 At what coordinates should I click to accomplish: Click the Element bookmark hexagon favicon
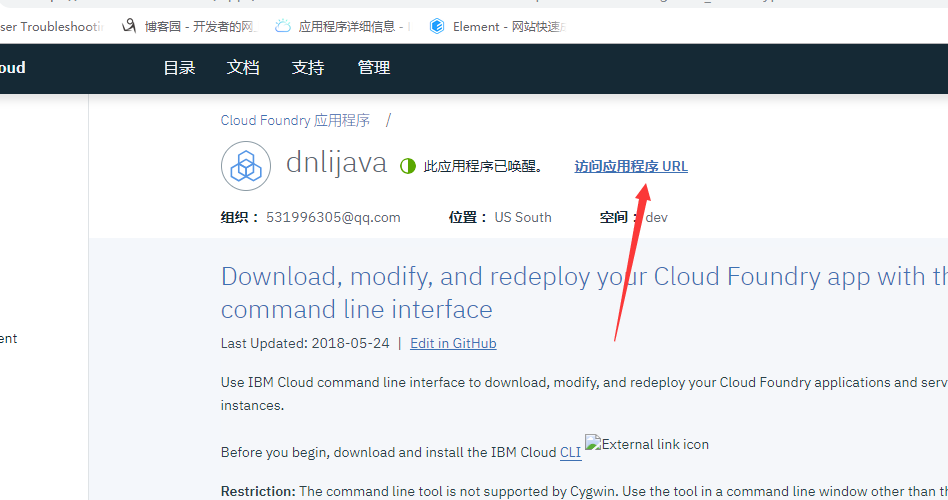437,26
